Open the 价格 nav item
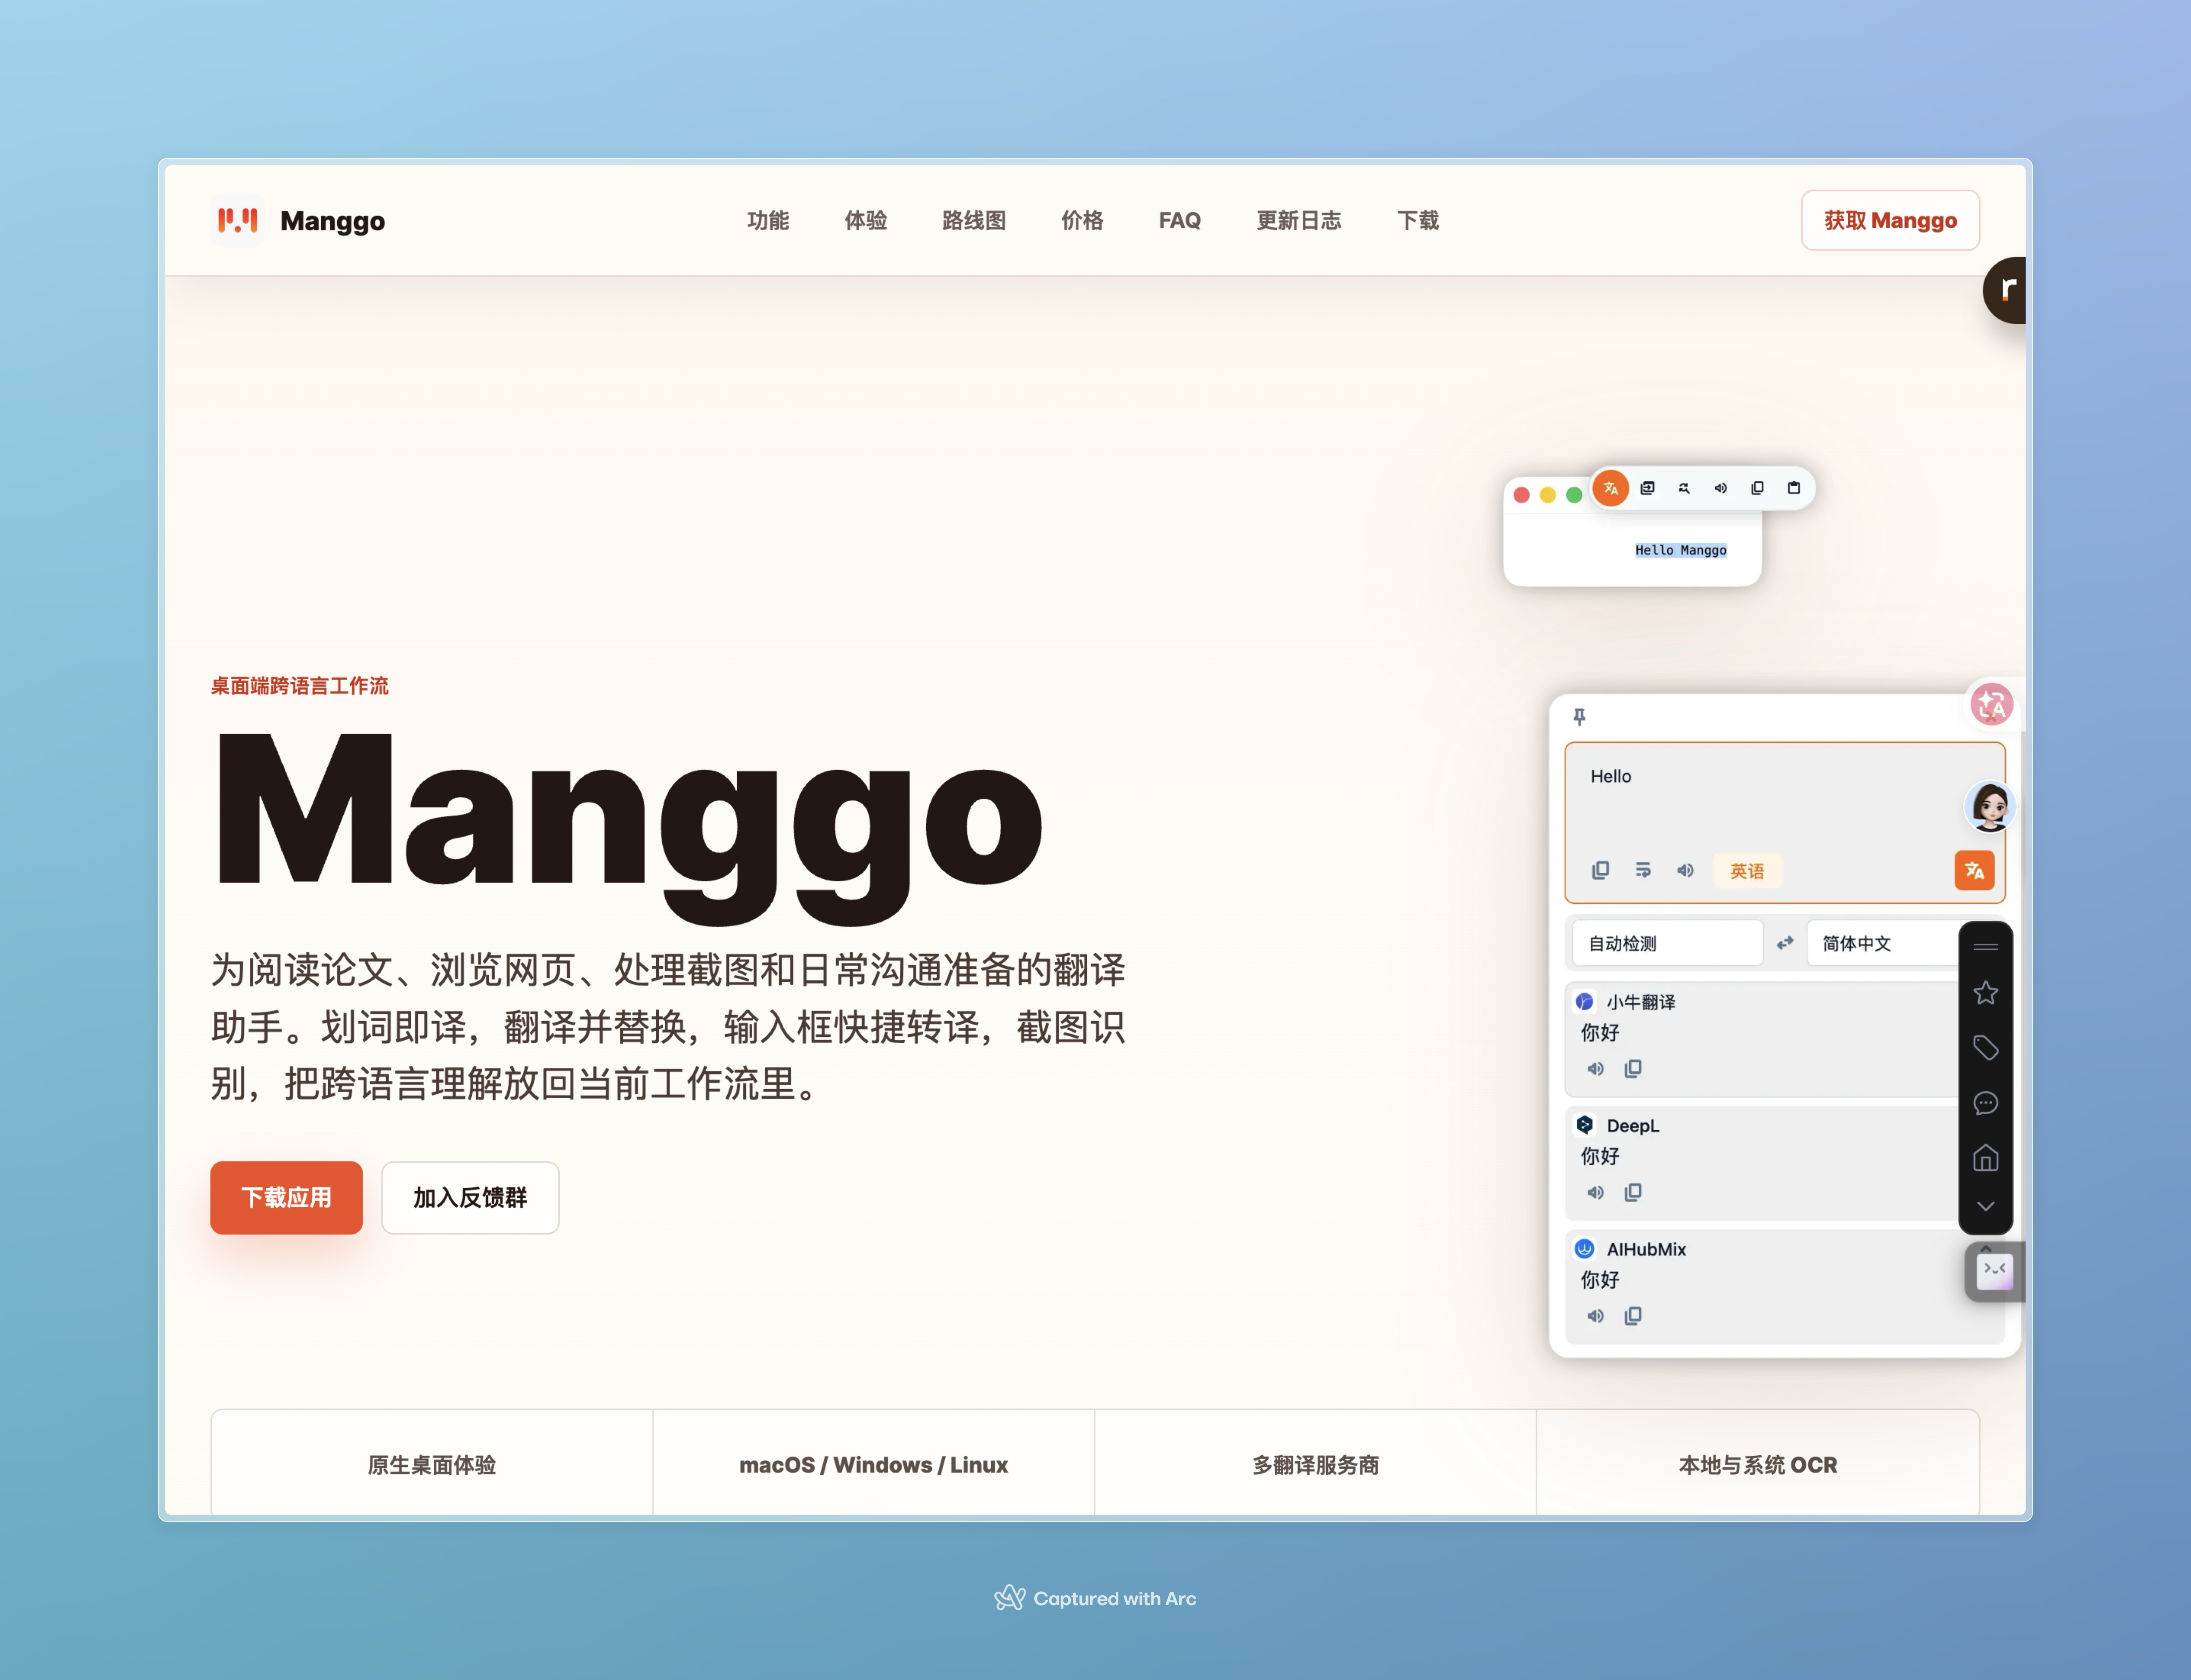The width and height of the screenshot is (2191, 1680). click(1082, 220)
